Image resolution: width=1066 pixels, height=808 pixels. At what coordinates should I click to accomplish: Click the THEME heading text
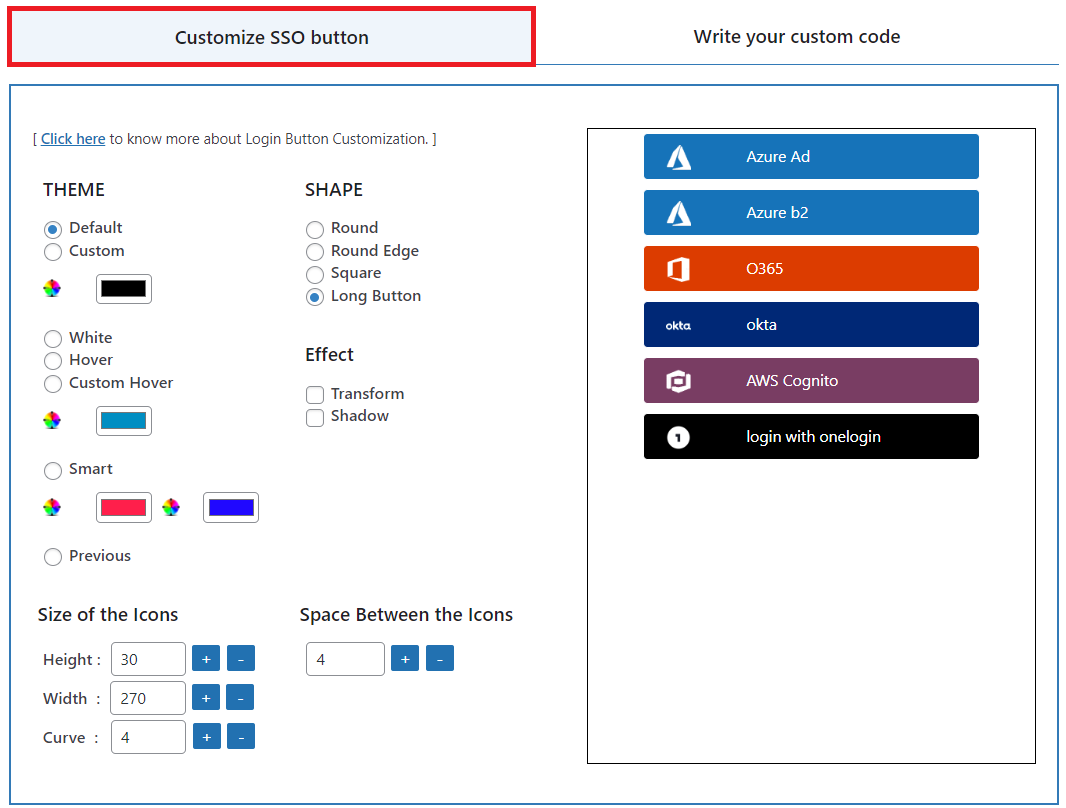pyautogui.click(x=73, y=190)
